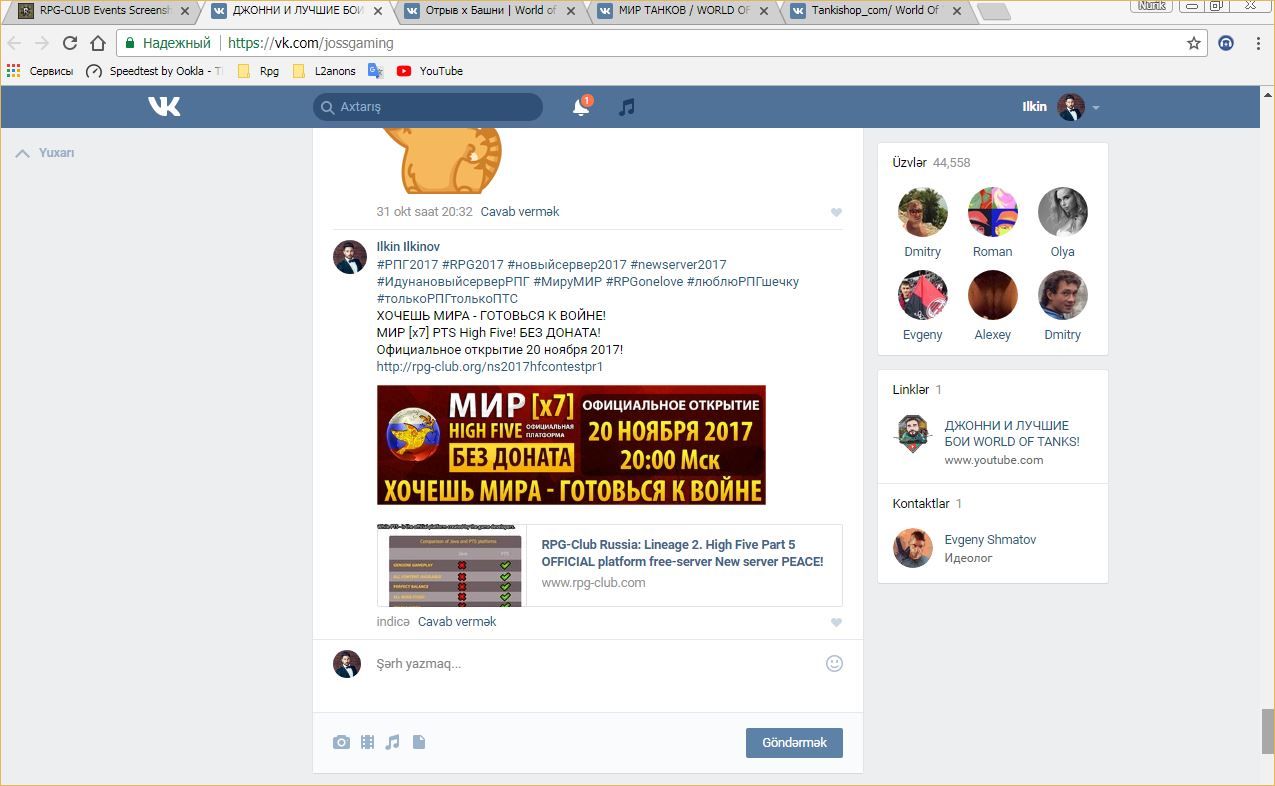Open Kontaktlar section header
Screen dimensions: 1275x786
click(x=927, y=503)
